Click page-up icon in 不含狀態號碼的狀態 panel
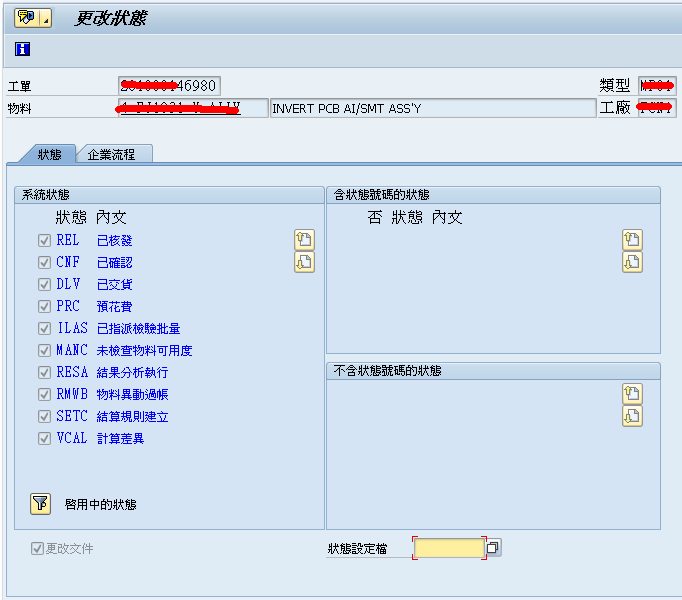The width and height of the screenshot is (682, 600). click(632, 394)
